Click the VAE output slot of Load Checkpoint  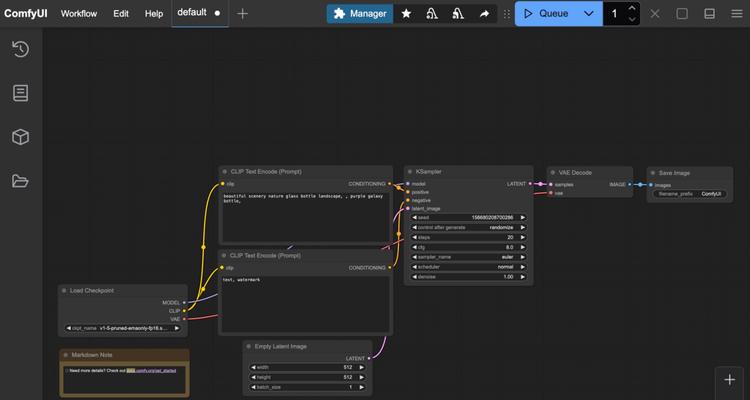click(x=184, y=319)
